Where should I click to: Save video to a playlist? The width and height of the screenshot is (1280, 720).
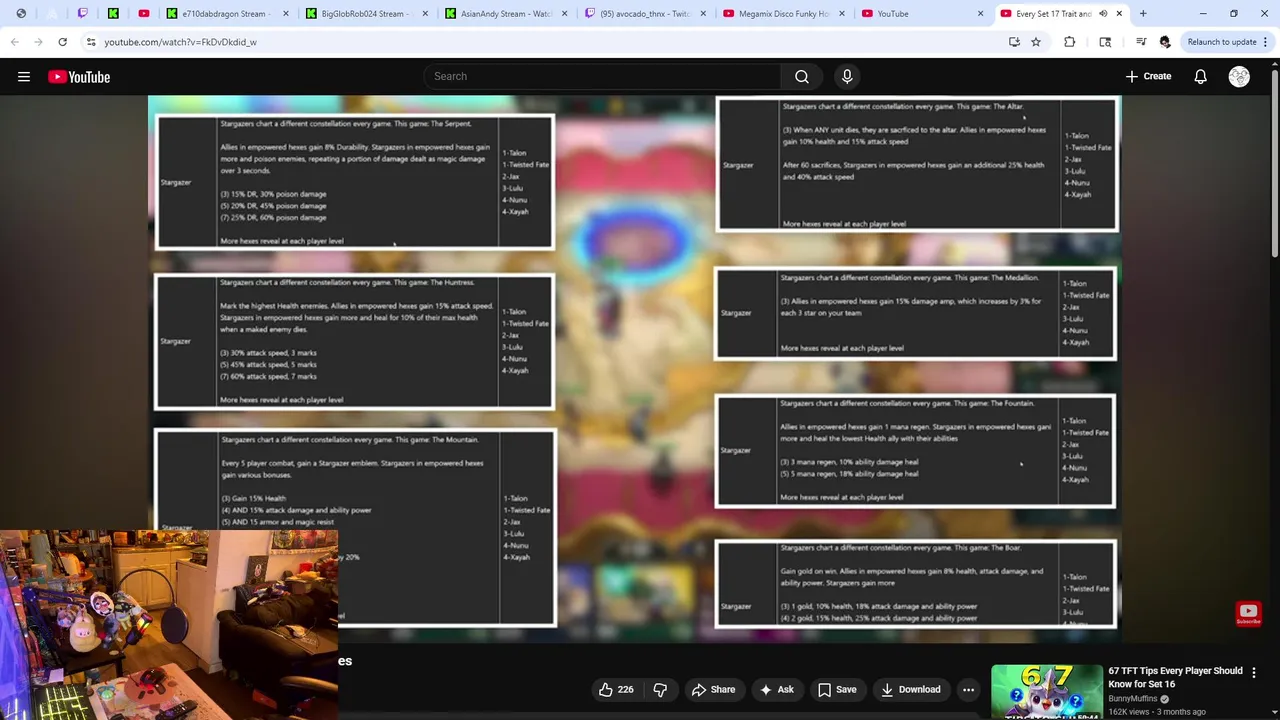(837, 689)
